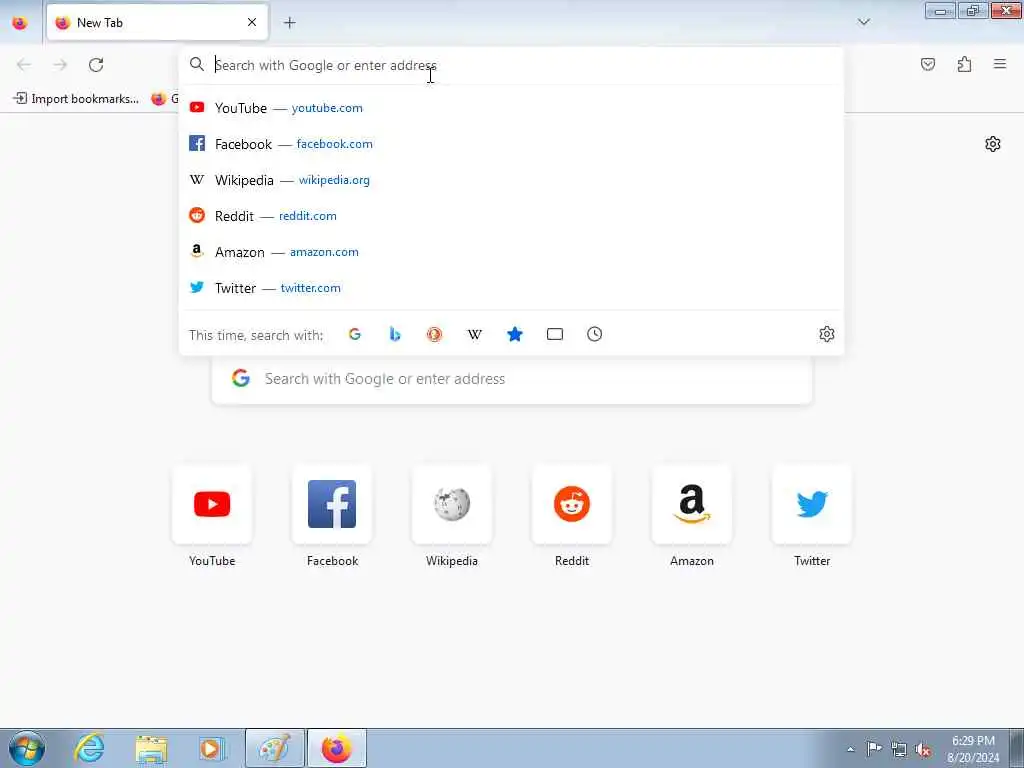Open Windows Start menu orb

27,748
